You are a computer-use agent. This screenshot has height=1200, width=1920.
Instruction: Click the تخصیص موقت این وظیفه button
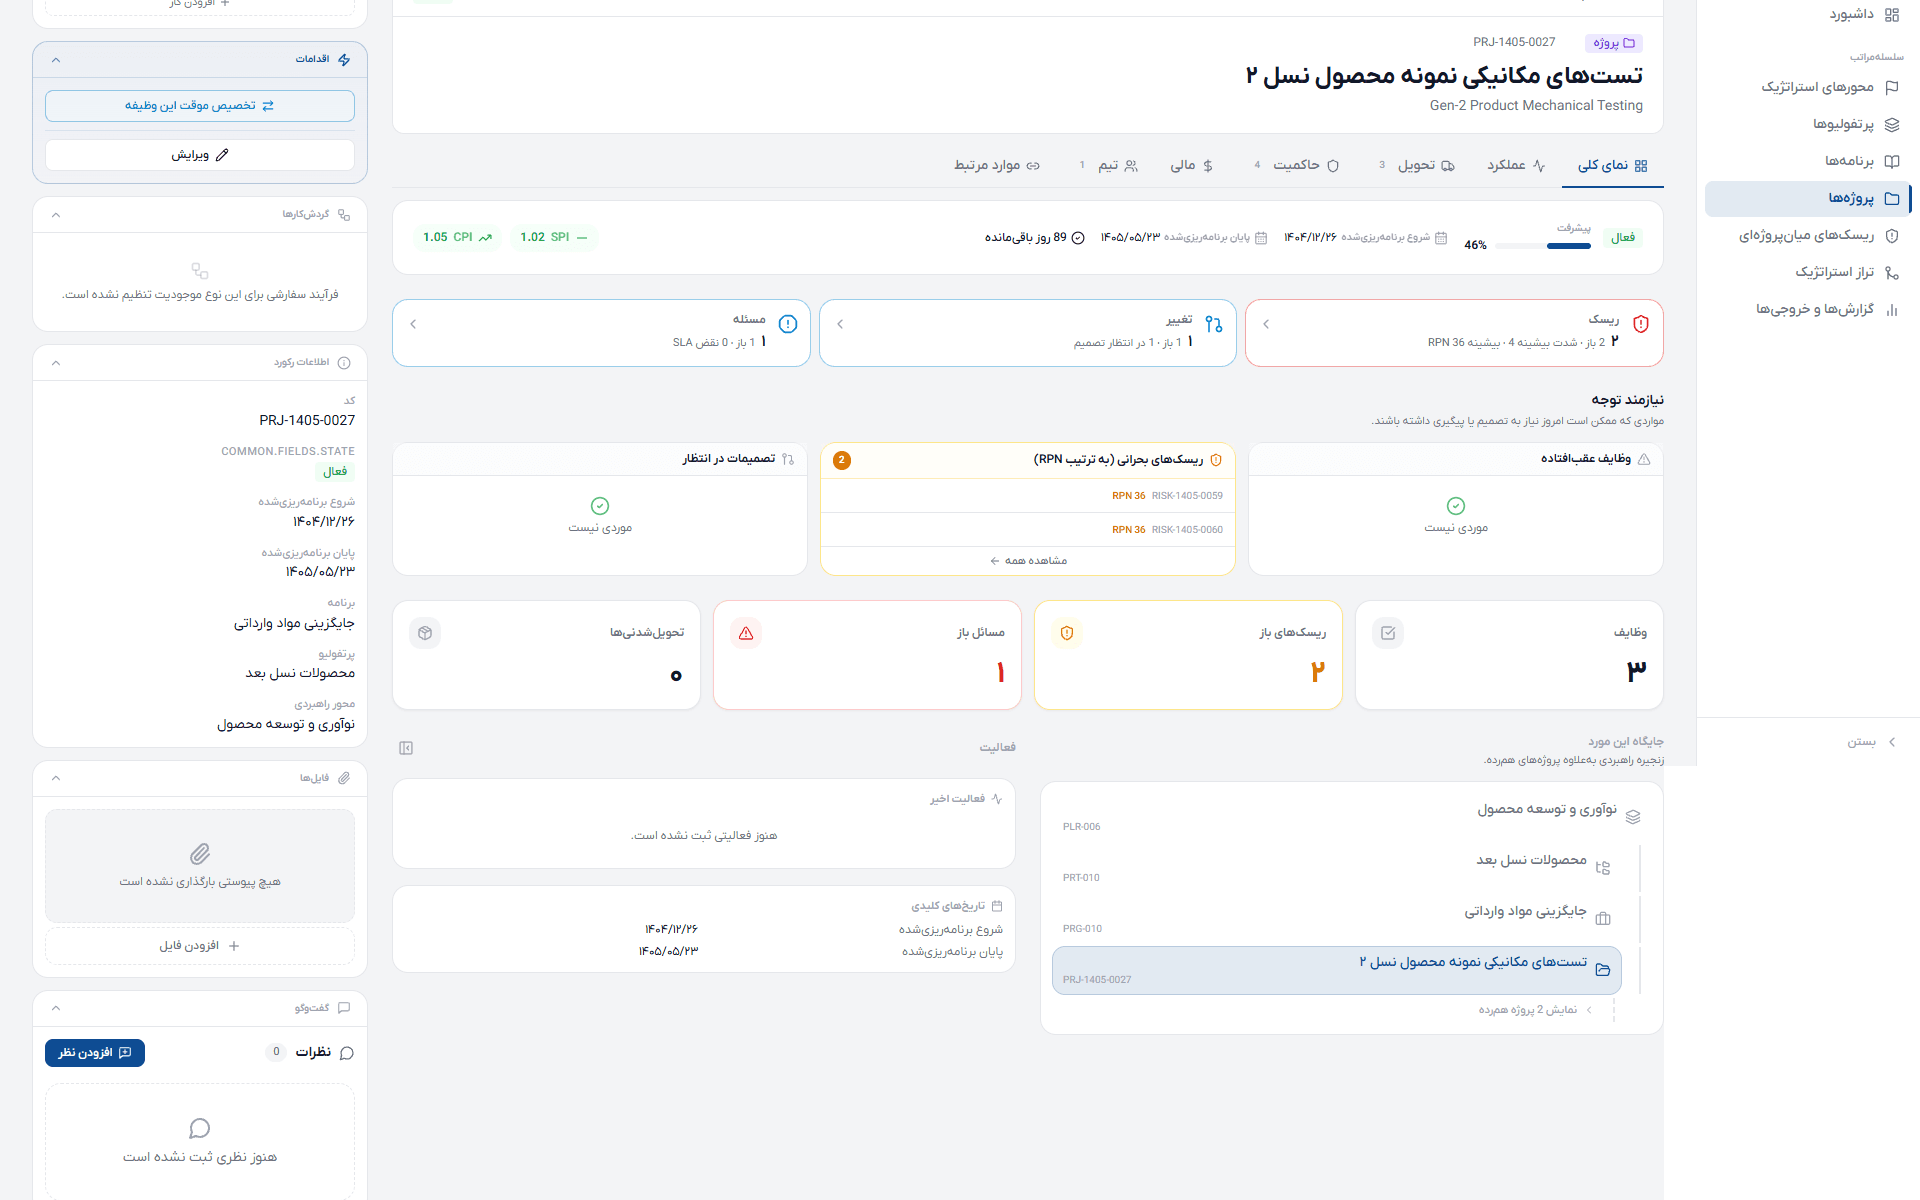tap(200, 106)
